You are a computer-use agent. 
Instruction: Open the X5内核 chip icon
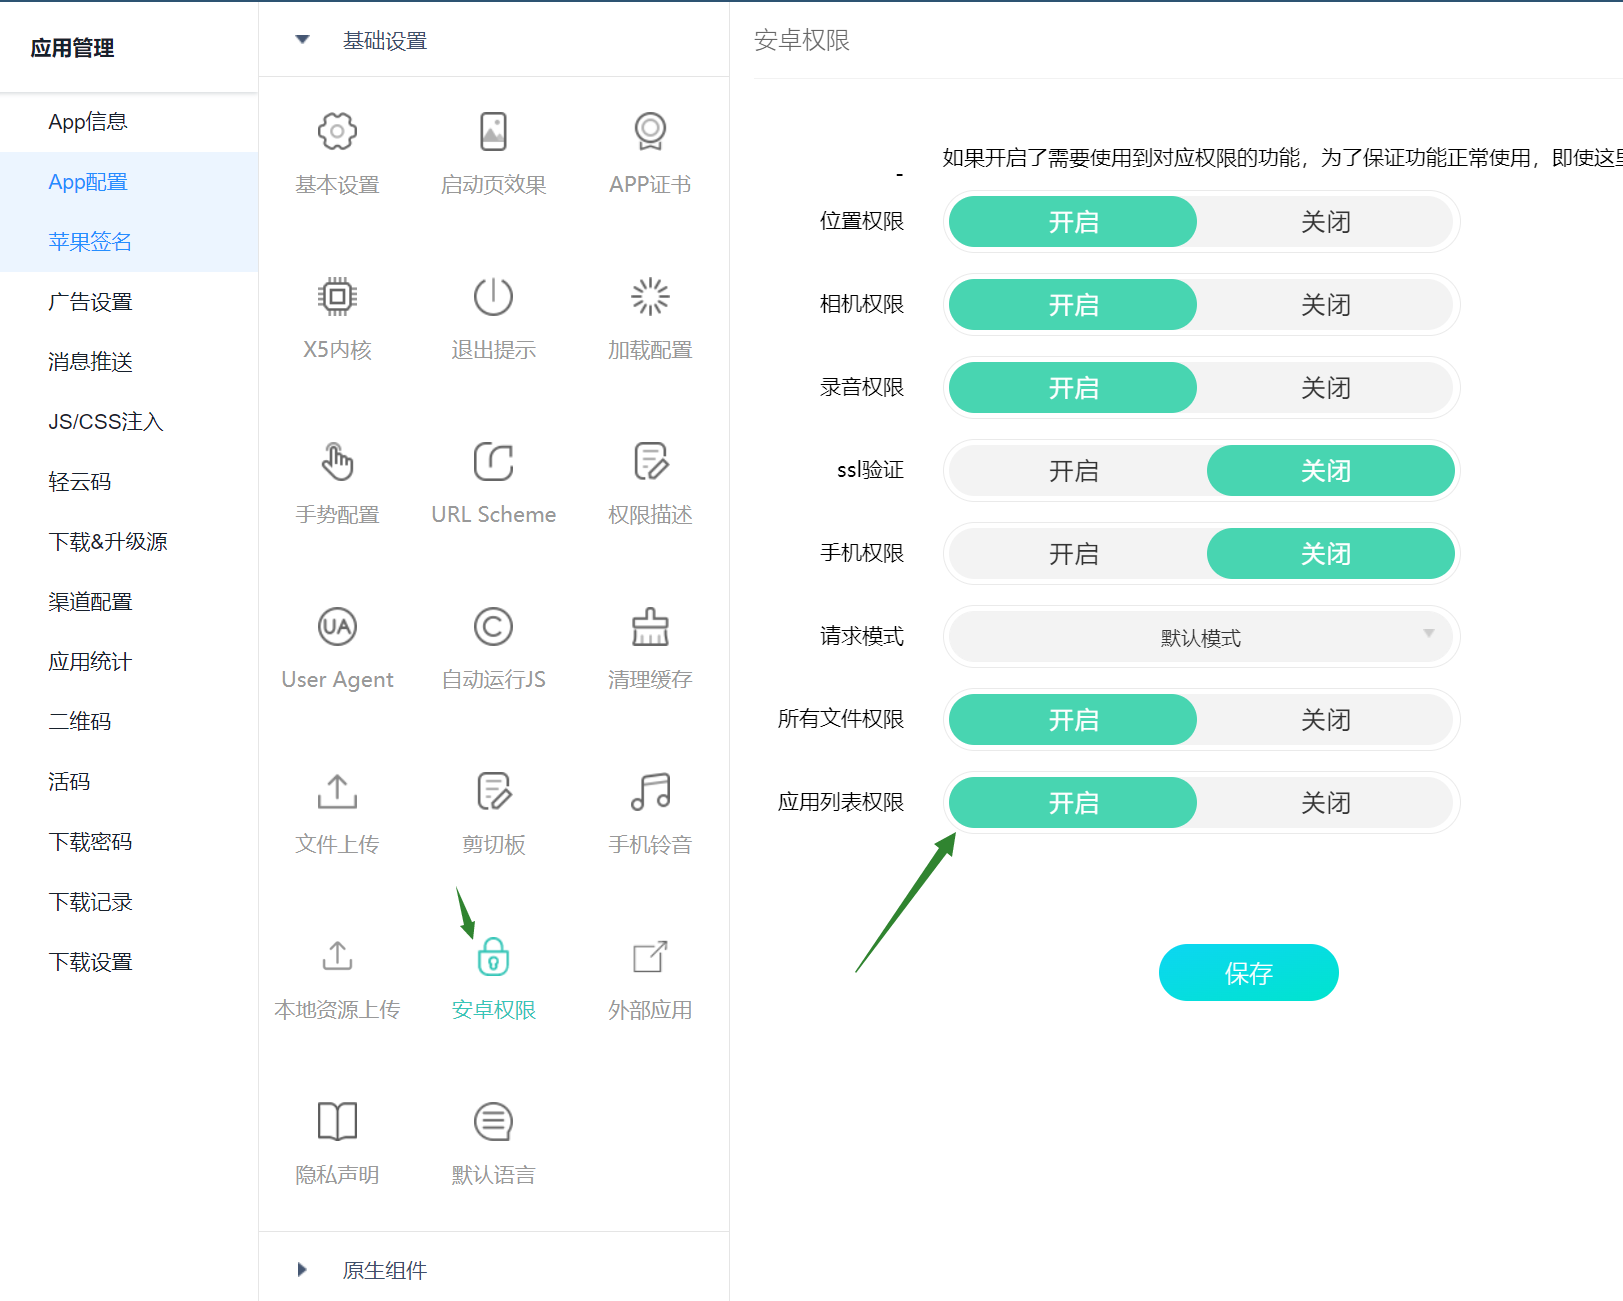pos(337,297)
